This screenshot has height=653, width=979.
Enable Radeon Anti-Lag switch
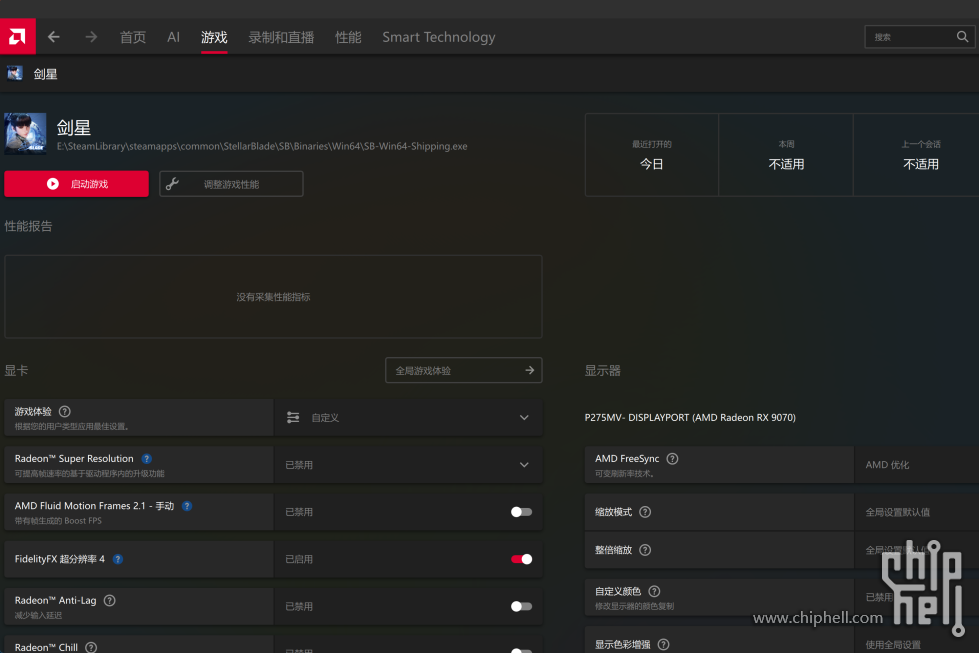pyautogui.click(x=521, y=606)
